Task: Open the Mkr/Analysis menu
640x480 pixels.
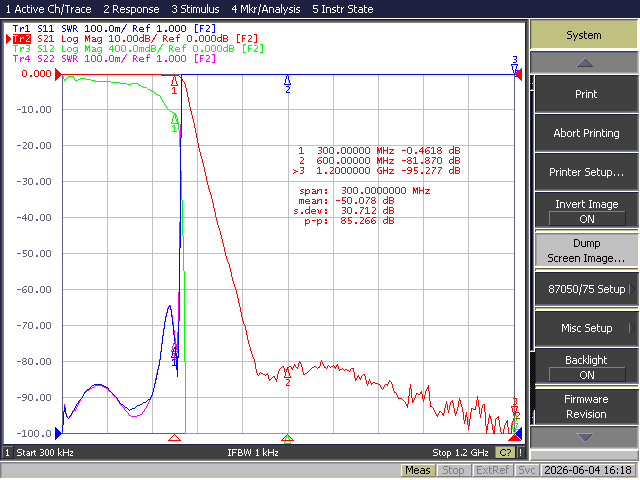Action: pyautogui.click(x=266, y=9)
